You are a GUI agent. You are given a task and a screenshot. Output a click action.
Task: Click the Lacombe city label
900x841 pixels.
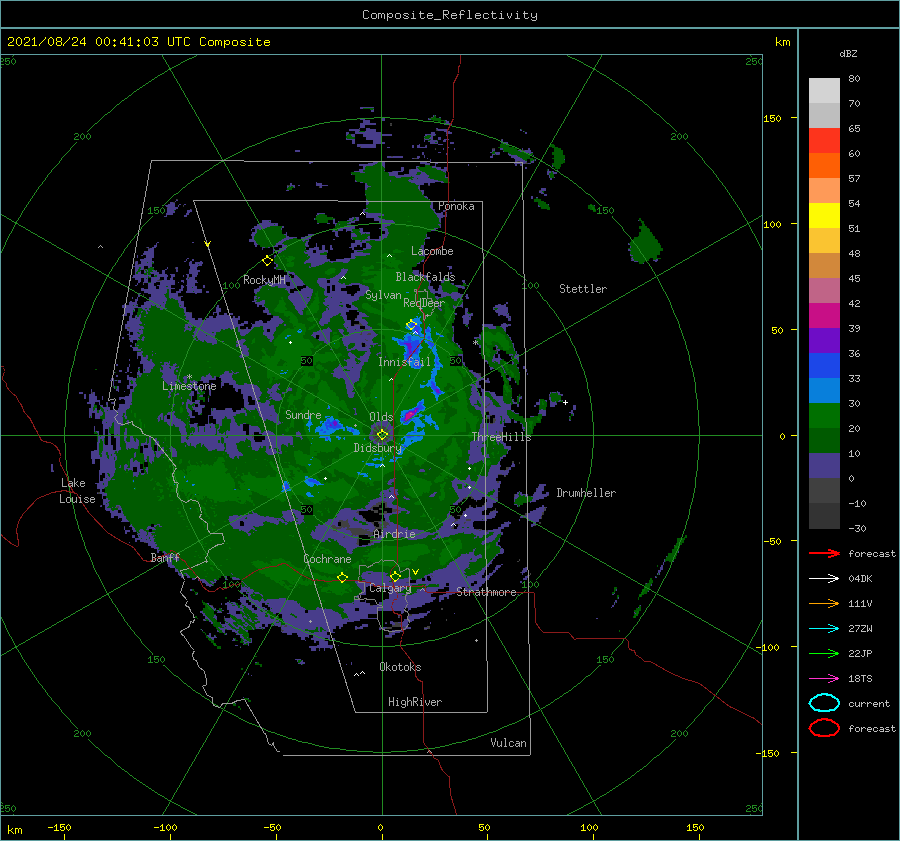432,251
